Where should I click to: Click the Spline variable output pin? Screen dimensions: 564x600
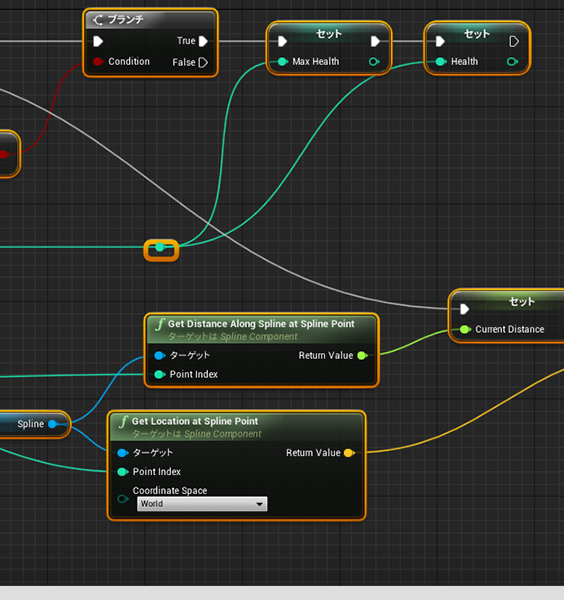pos(53,424)
